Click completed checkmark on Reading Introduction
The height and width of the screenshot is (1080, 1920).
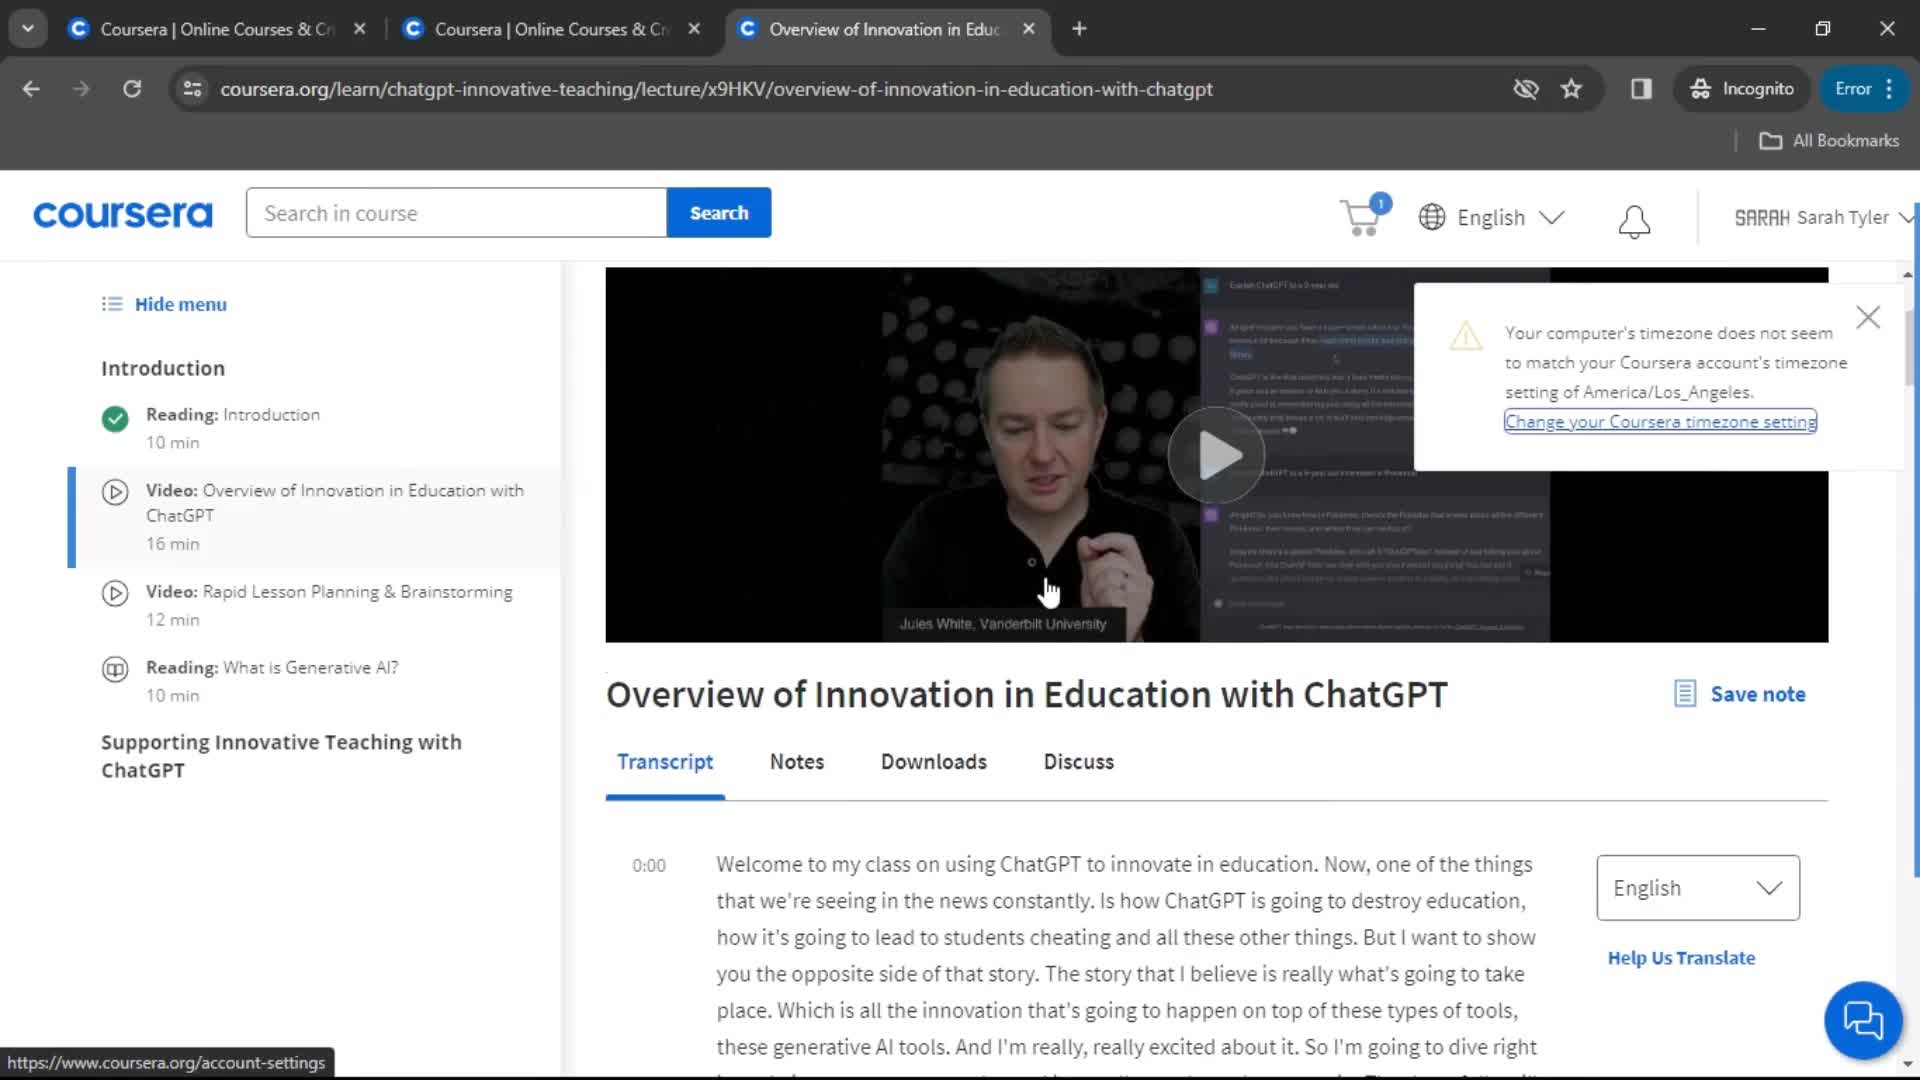(115, 419)
